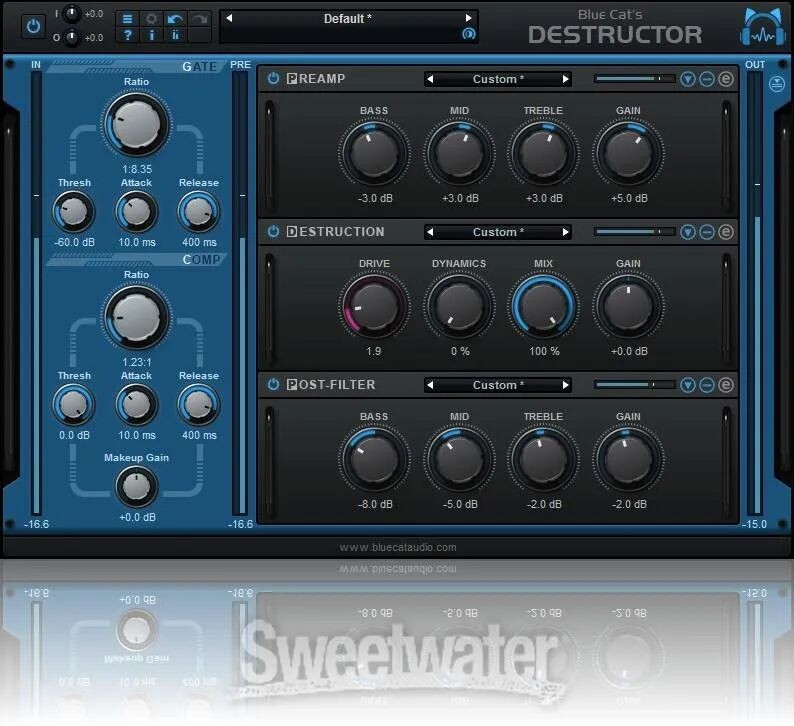
Task: Click the redo arrow icon
Action: coord(200,19)
